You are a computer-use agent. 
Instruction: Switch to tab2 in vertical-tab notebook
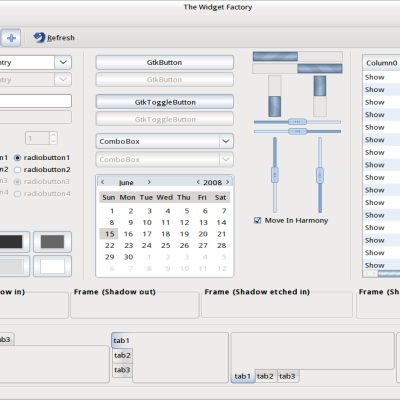pyautogui.click(x=122, y=355)
